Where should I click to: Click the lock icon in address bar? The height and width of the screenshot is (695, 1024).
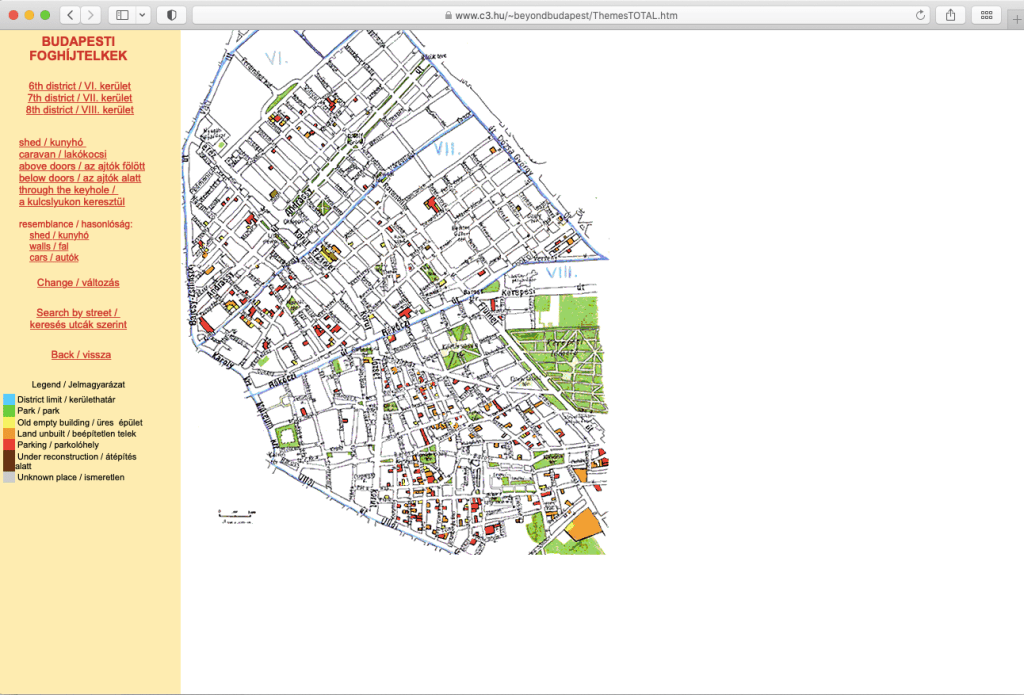pyautogui.click(x=448, y=15)
